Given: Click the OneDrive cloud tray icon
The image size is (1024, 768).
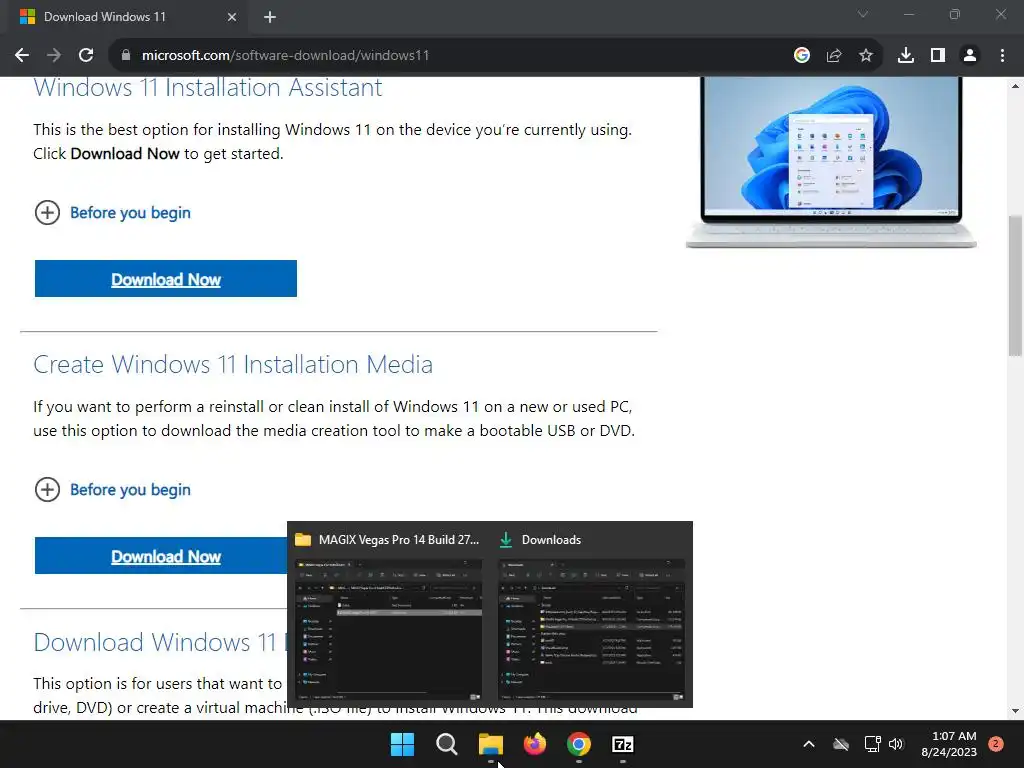Looking at the screenshot, I should point(841,744).
